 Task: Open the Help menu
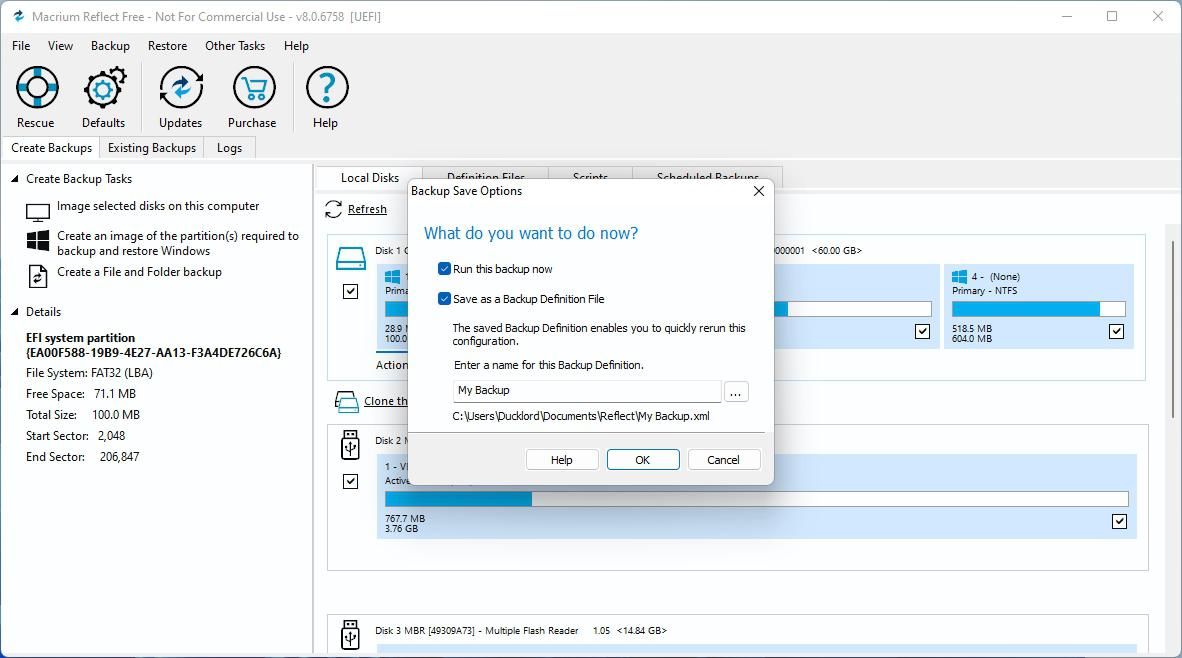(x=296, y=46)
